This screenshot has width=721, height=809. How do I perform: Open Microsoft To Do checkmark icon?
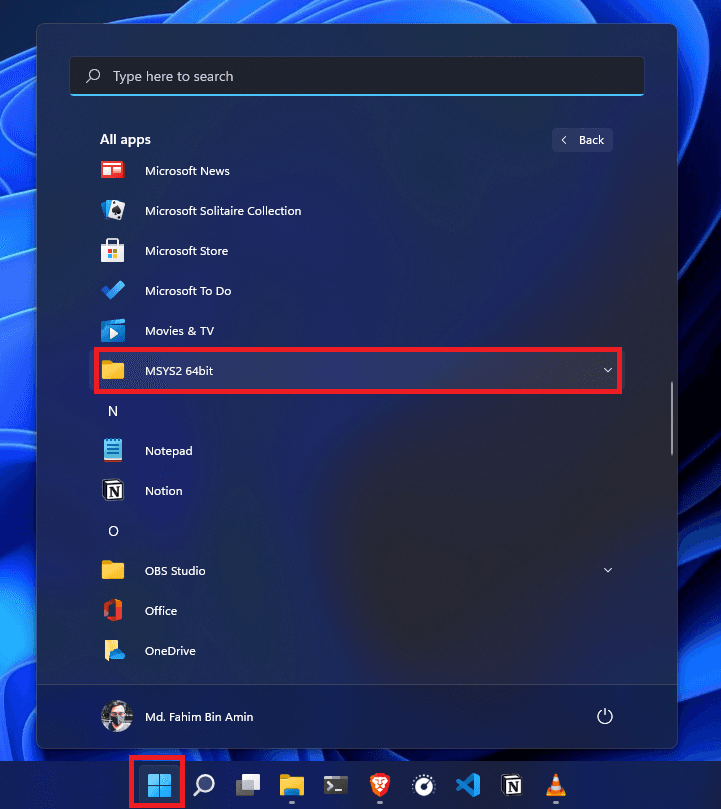(113, 290)
